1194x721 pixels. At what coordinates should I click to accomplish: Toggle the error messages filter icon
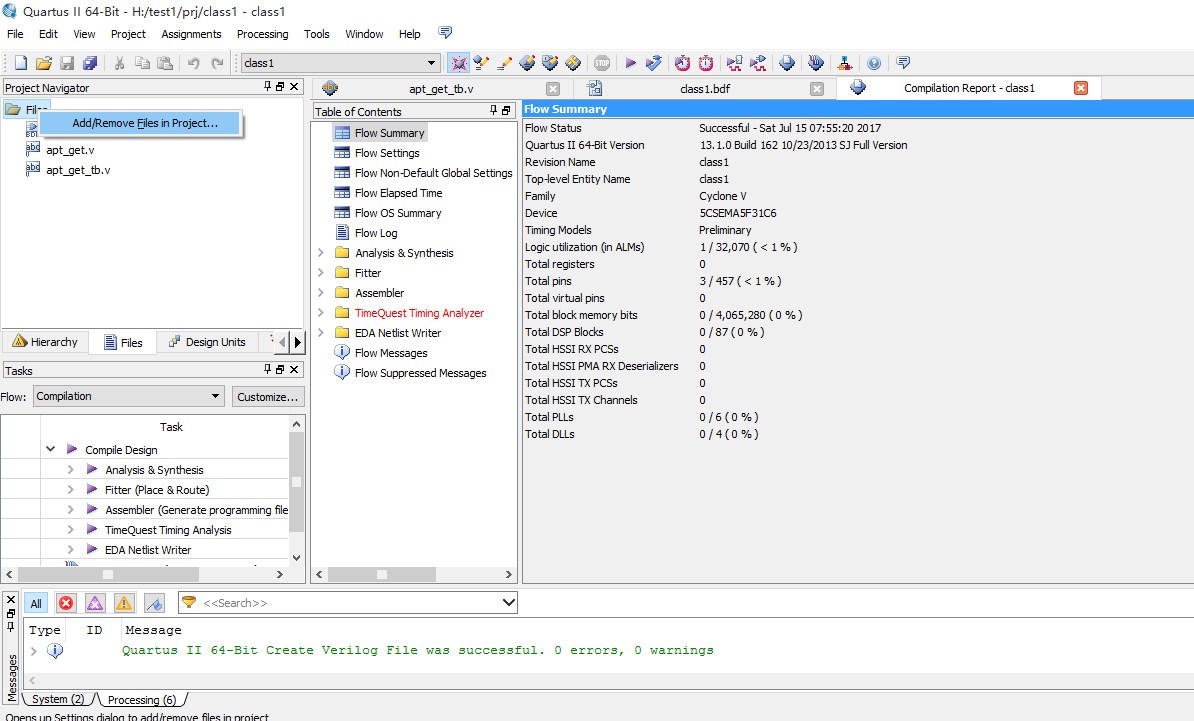coord(66,603)
